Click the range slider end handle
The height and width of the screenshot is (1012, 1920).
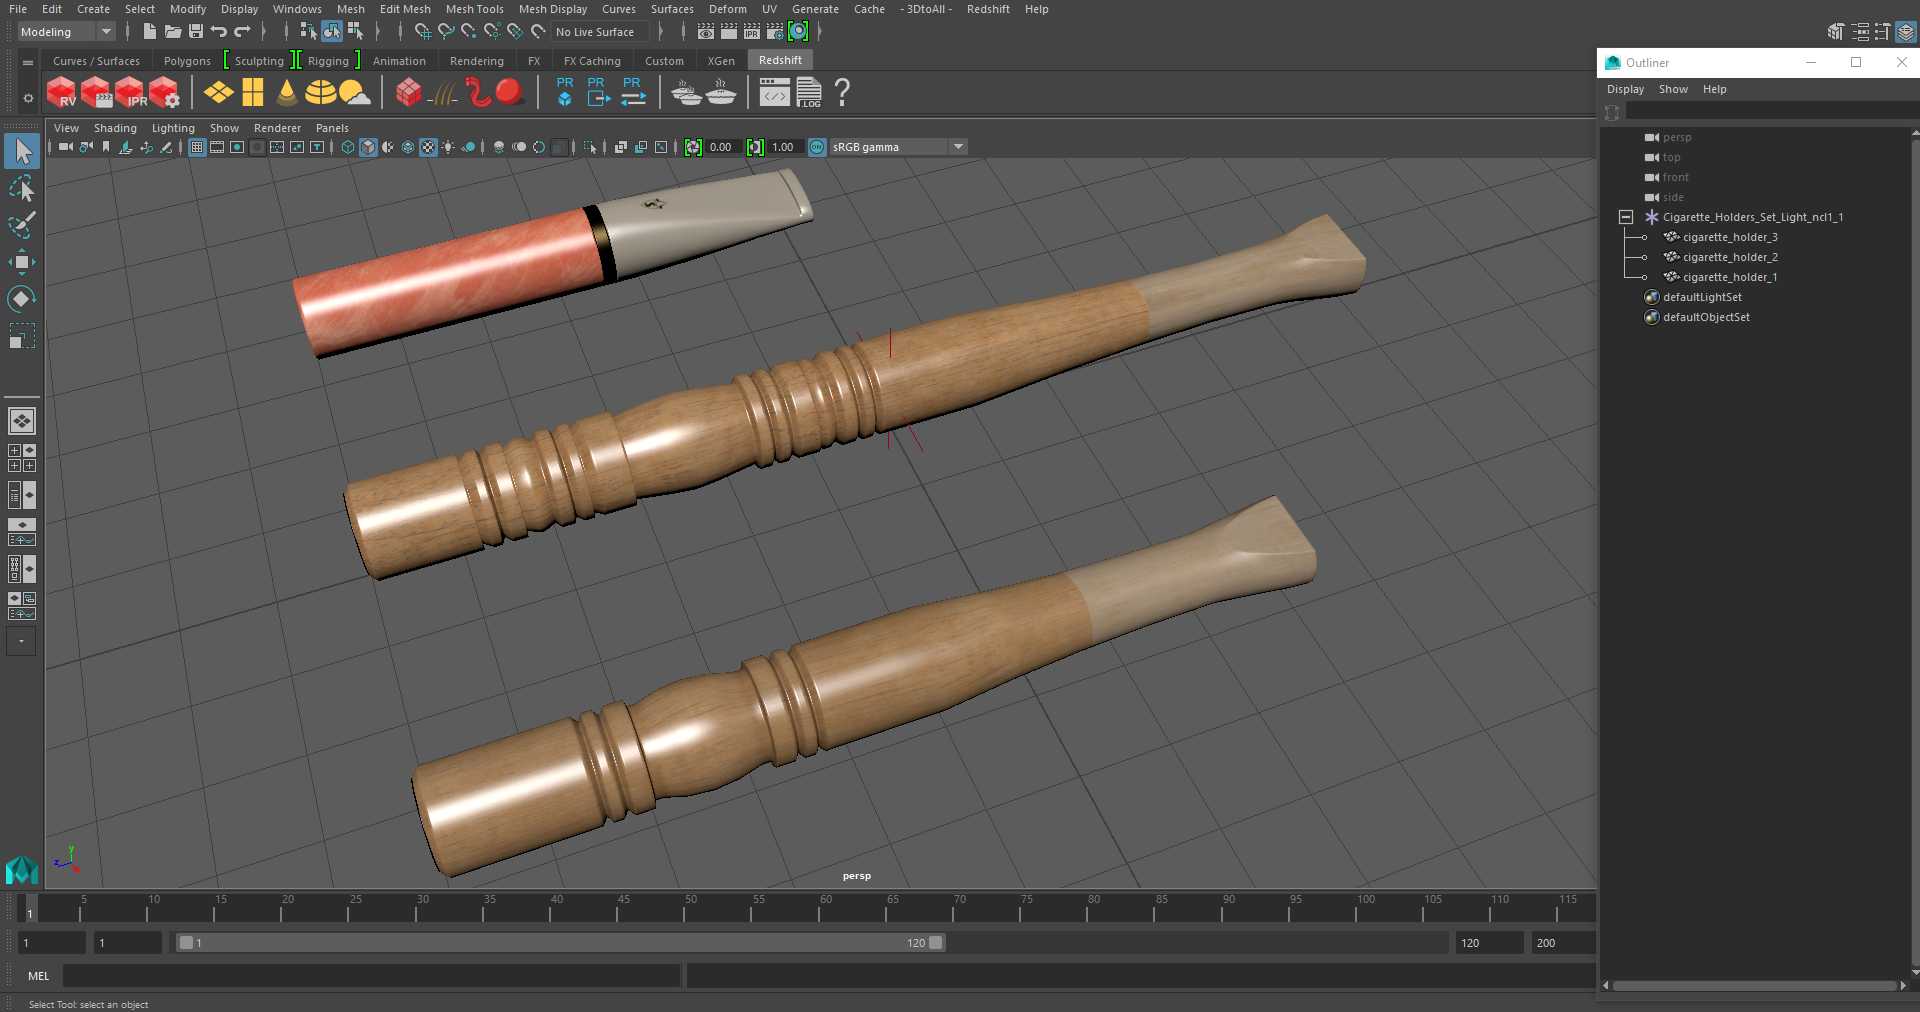click(936, 942)
